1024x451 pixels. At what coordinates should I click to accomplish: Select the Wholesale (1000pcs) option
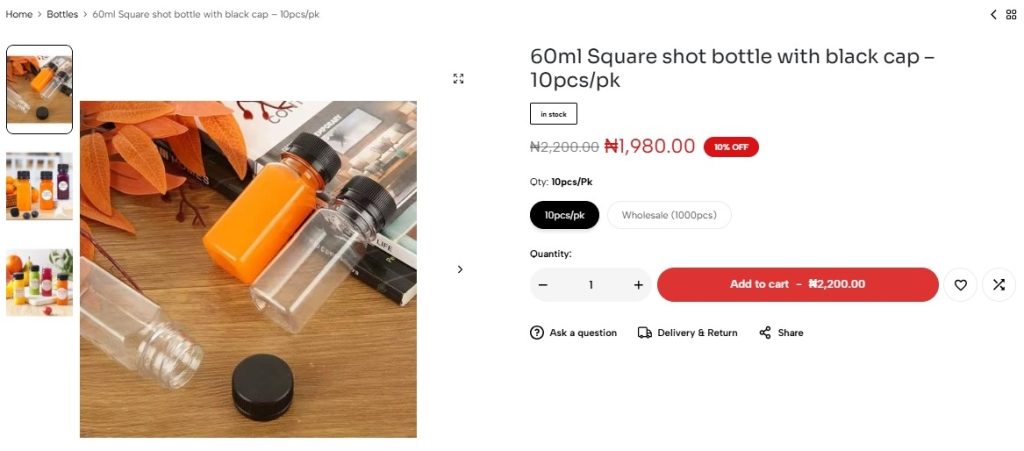(669, 215)
